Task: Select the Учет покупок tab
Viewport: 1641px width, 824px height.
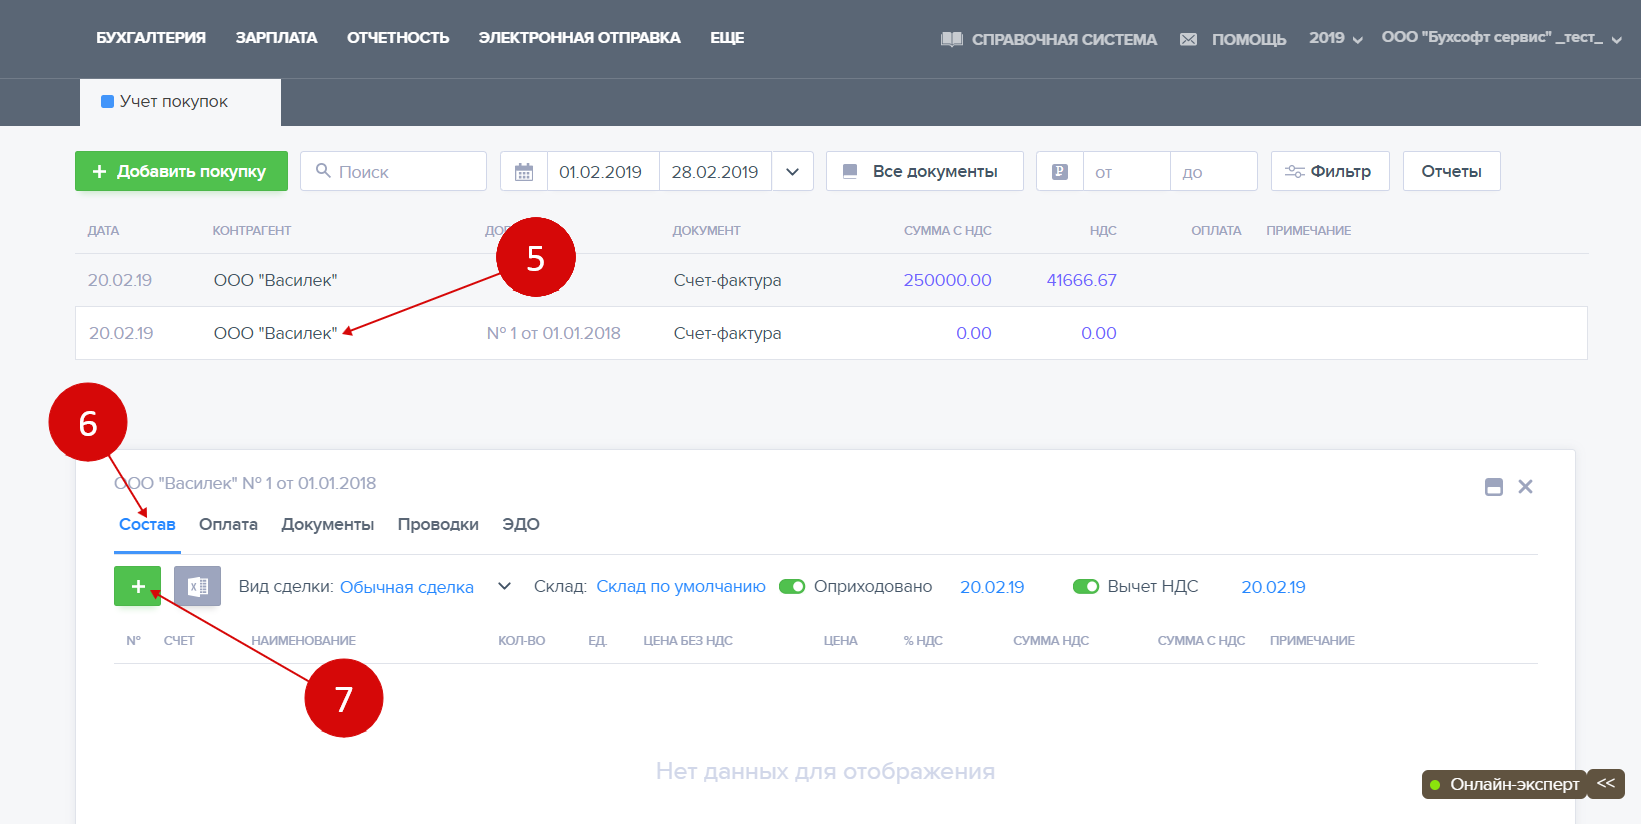Action: [180, 102]
